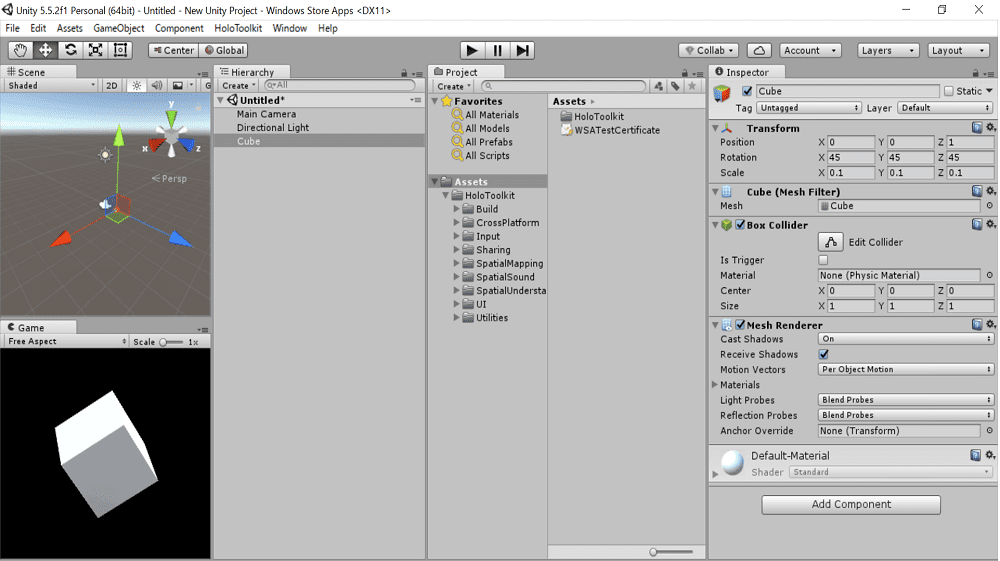Select the Inspector tab

point(748,72)
